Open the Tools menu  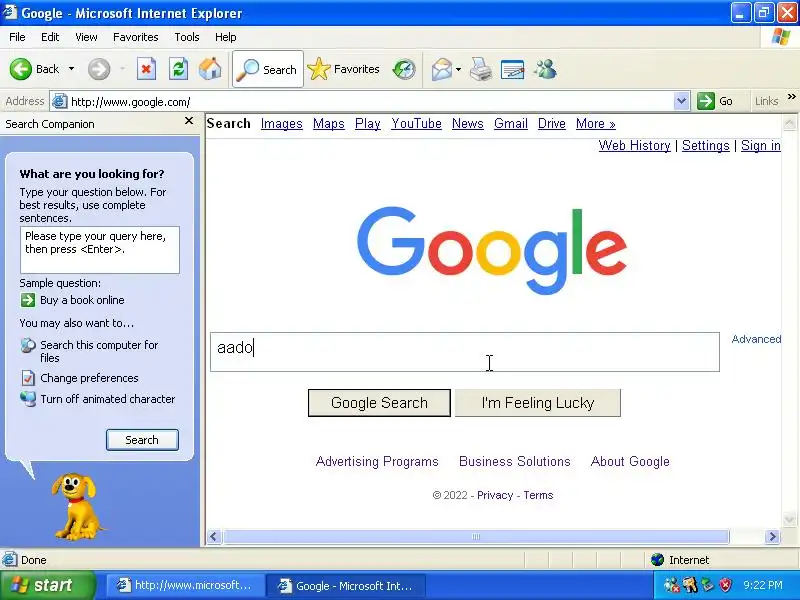pos(187,37)
